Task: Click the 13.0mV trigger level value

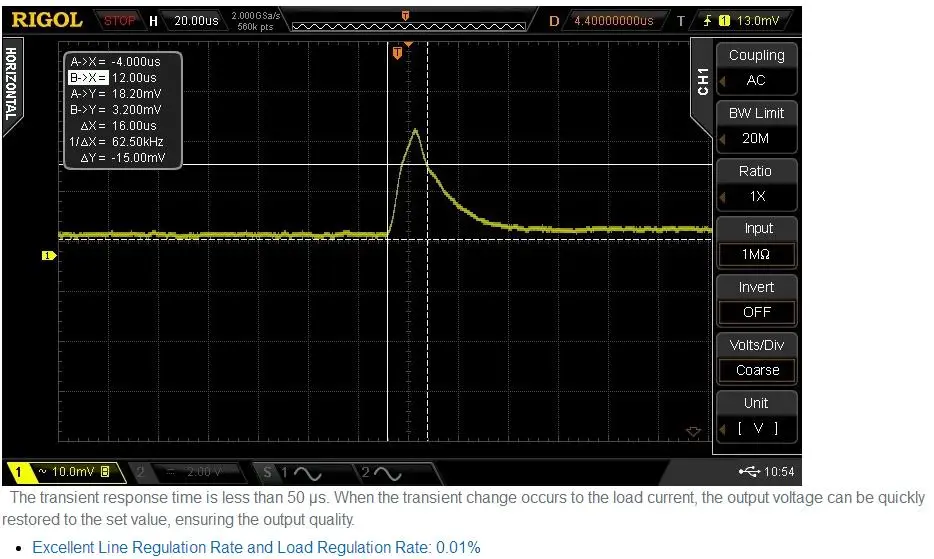Action: (x=758, y=21)
